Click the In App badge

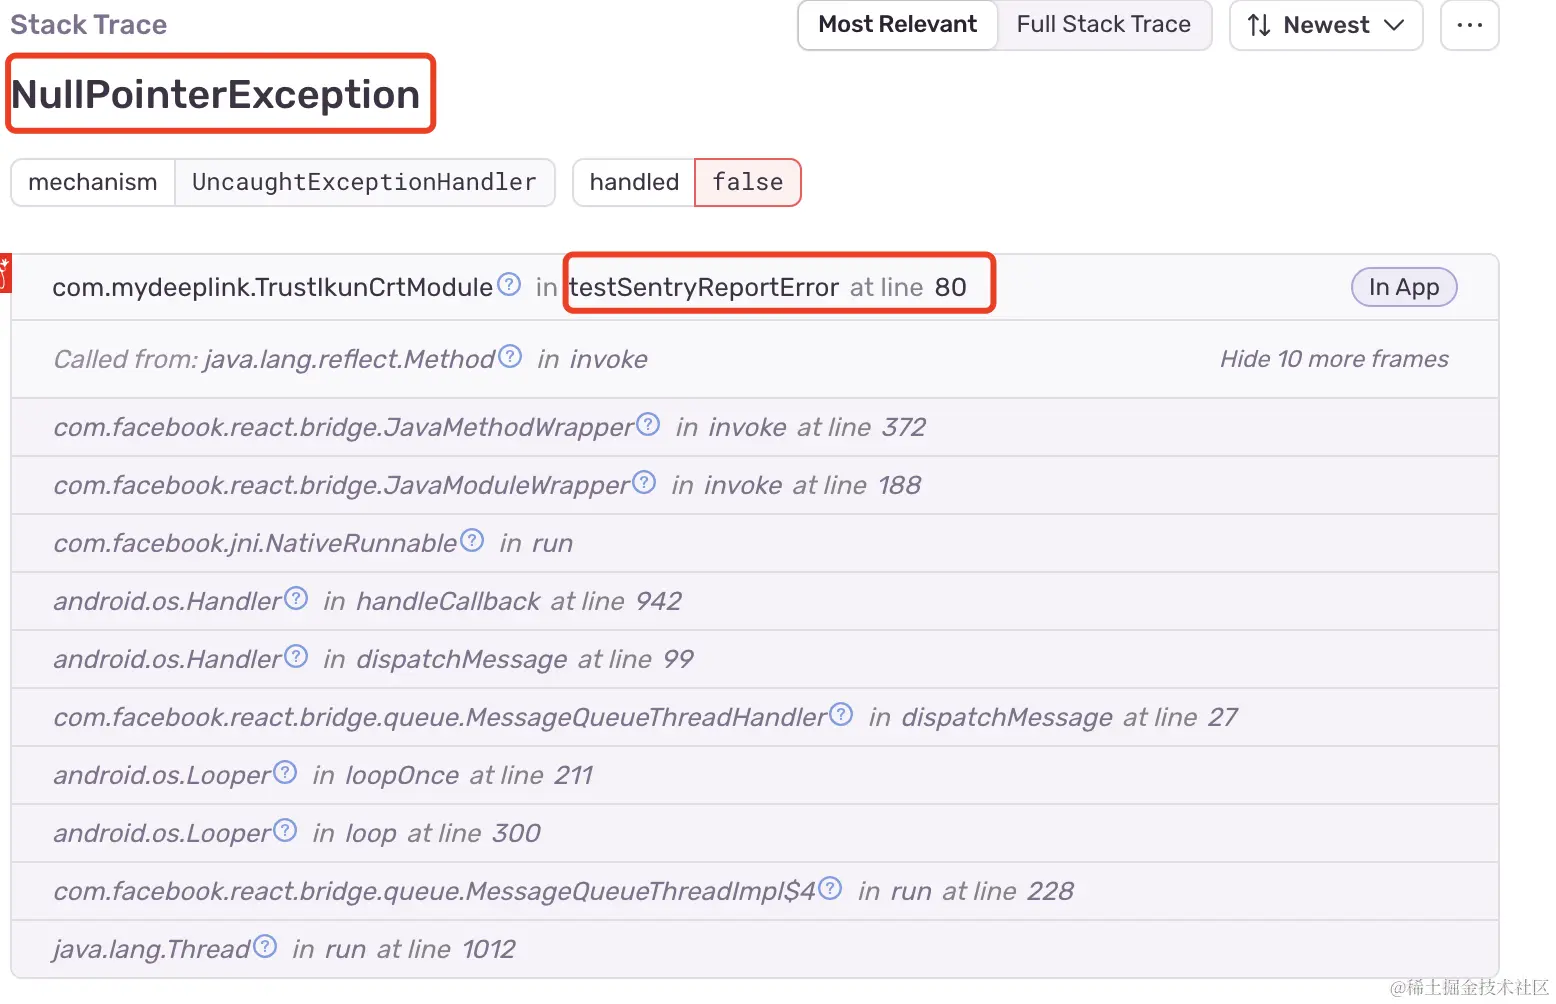pyautogui.click(x=1403, y=288)
